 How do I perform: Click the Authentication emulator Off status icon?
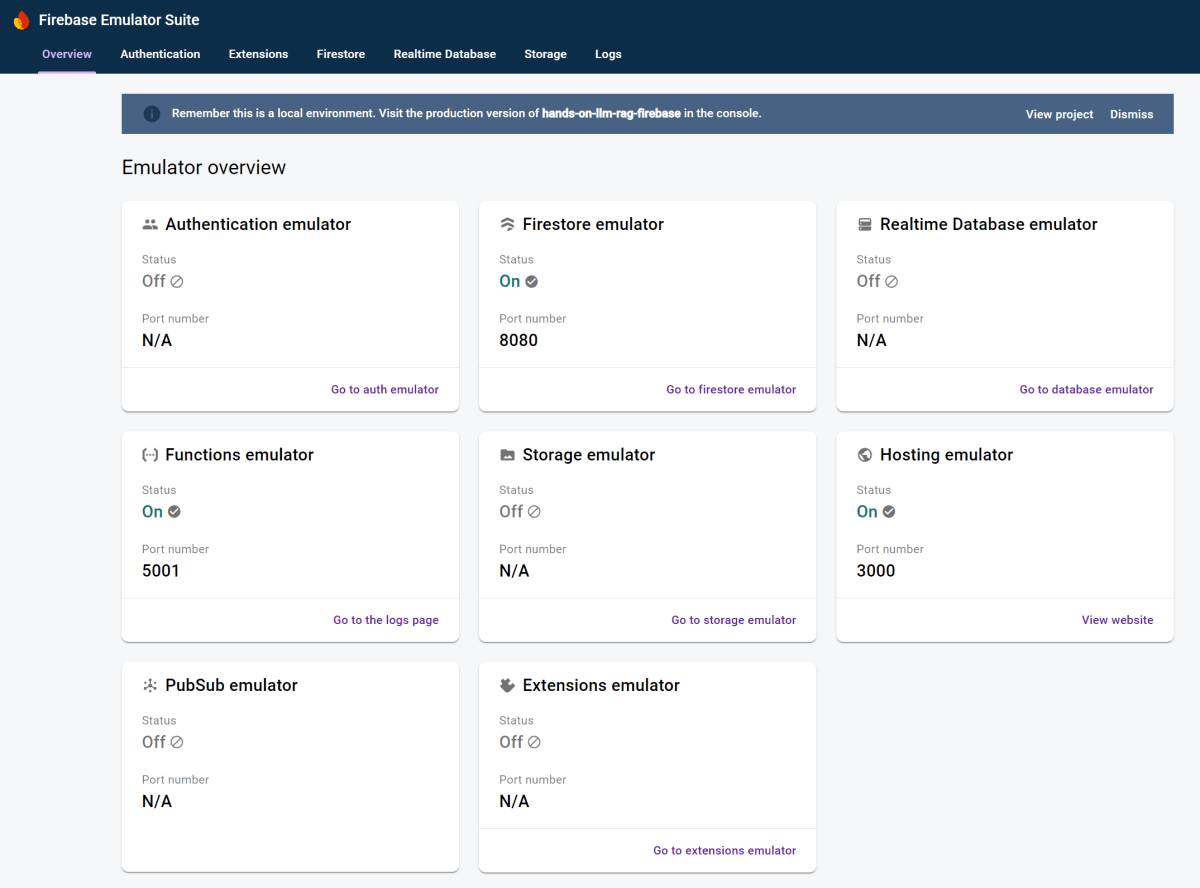(x=177, y=282)
